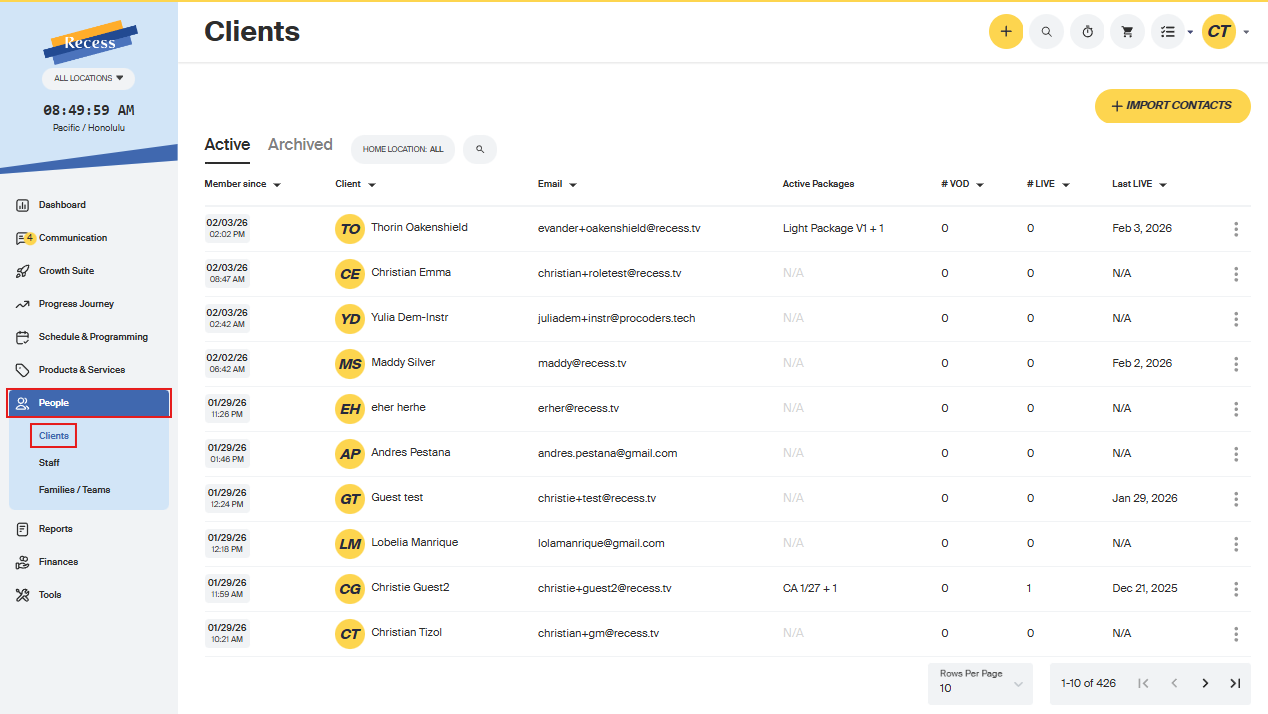Select the Families / Teams submenu item

pyautogui.click(x=74, y=490)
